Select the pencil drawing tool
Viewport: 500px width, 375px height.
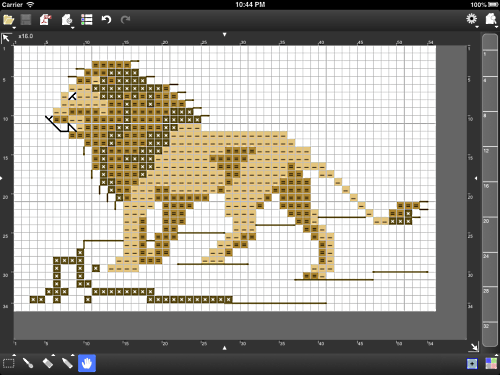point(67,363)
